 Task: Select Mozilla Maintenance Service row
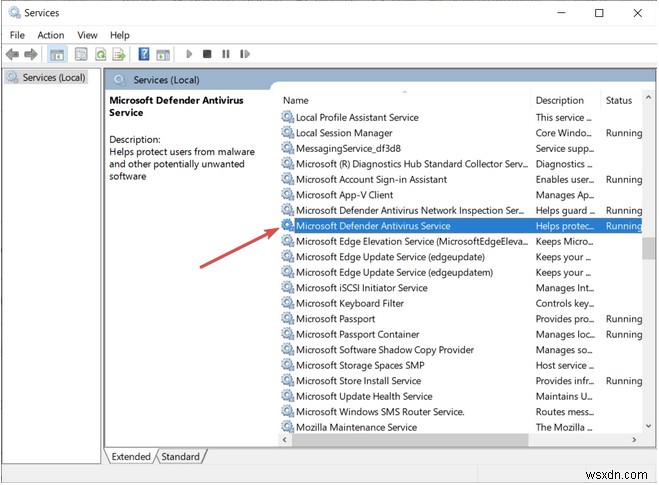point(461,428)
